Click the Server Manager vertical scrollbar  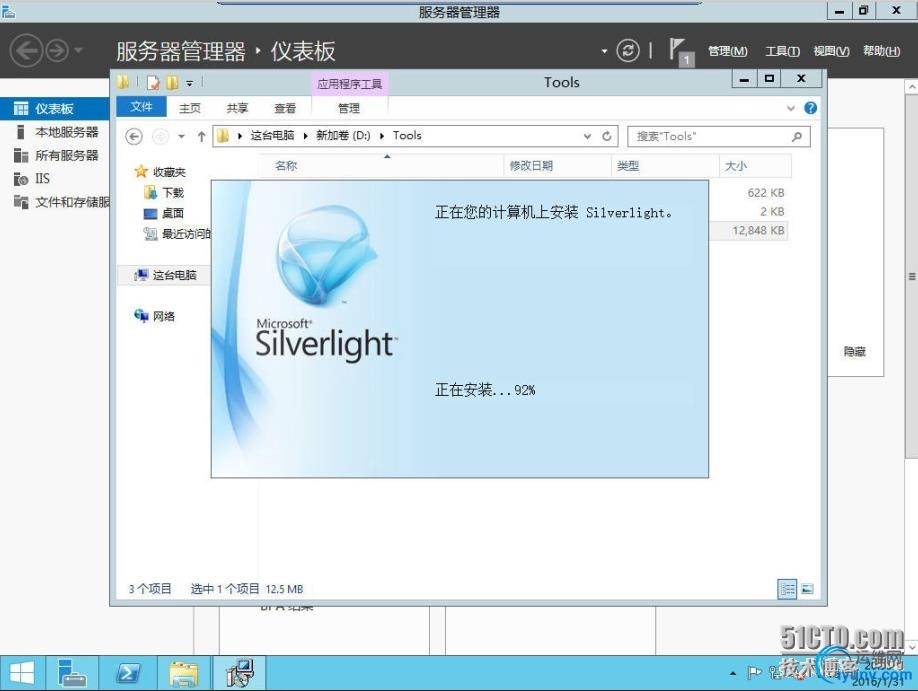912,276
